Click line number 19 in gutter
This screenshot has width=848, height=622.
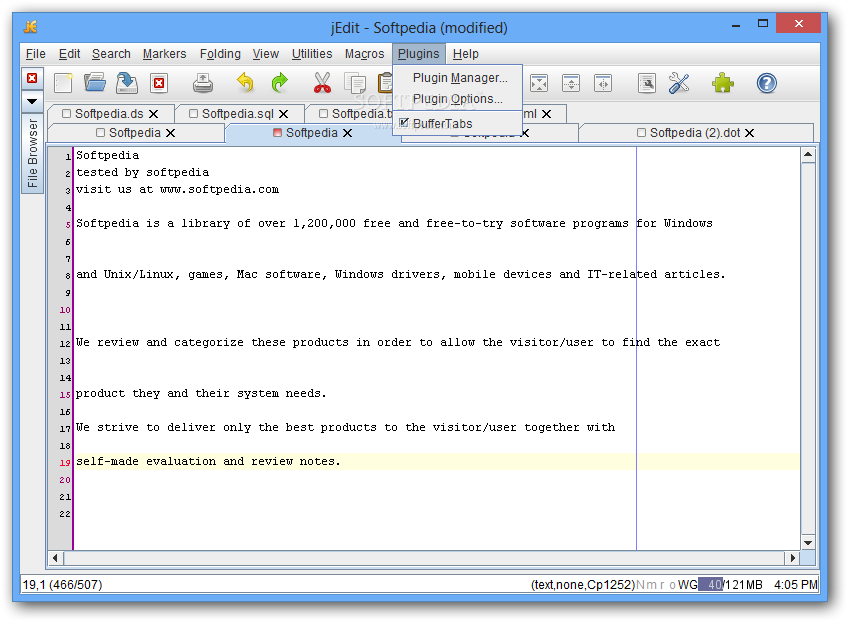(x=65, y=462)
